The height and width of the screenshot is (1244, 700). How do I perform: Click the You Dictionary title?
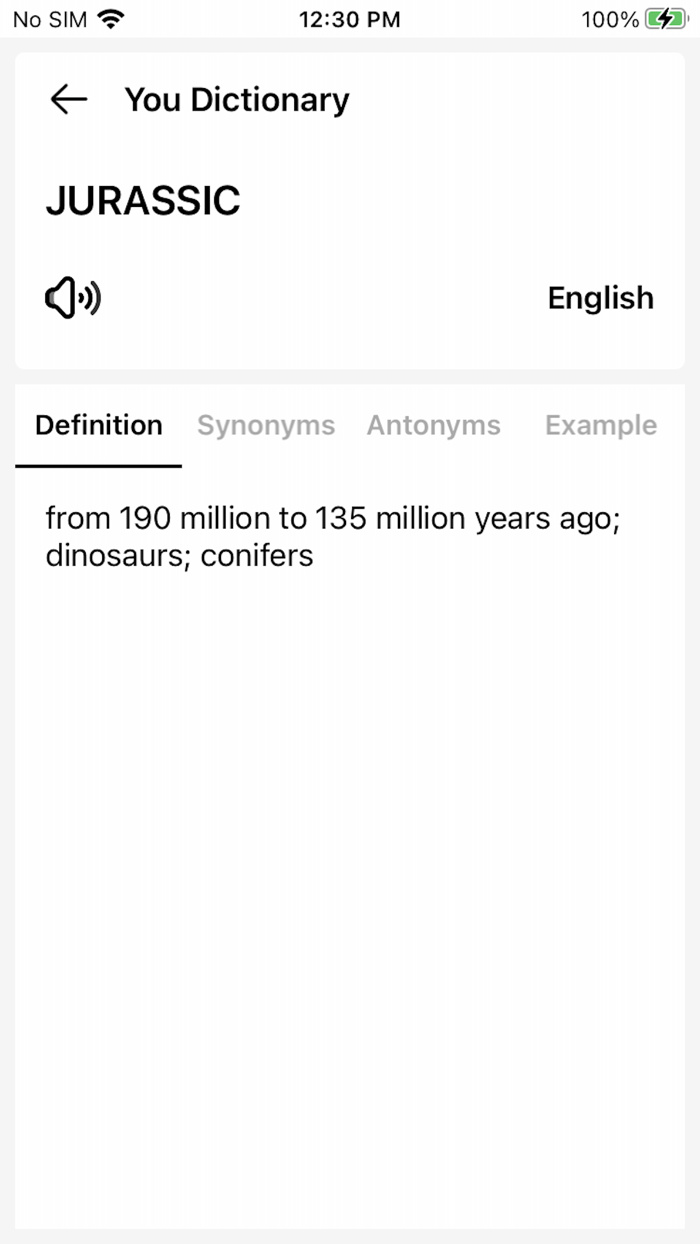tap(236, 99)
